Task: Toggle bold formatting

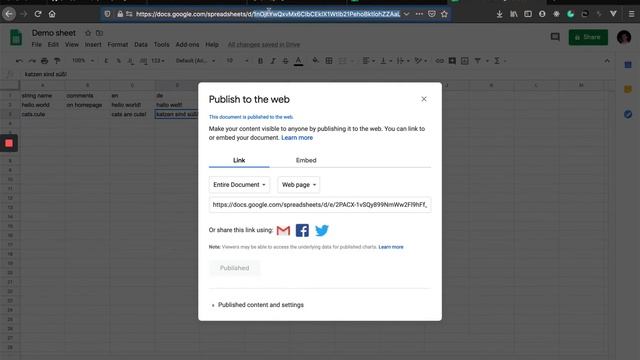Action: coord(260,61)
